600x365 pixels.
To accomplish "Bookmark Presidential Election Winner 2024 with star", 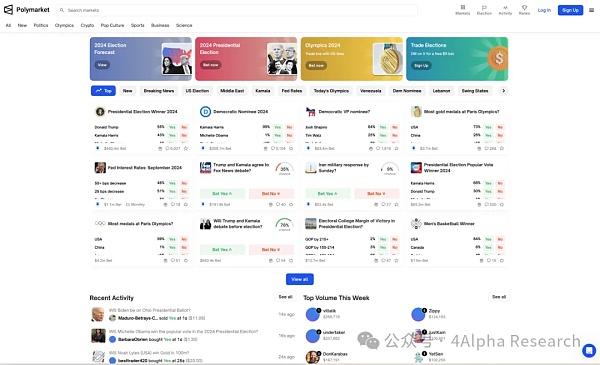I will pos(186,148).
